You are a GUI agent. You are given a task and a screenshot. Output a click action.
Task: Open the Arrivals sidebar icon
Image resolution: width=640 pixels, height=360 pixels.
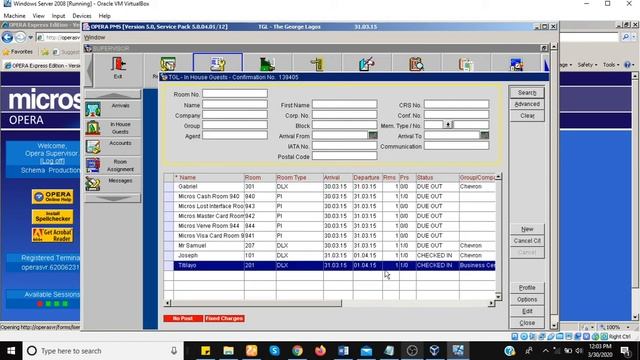[93, 109]
